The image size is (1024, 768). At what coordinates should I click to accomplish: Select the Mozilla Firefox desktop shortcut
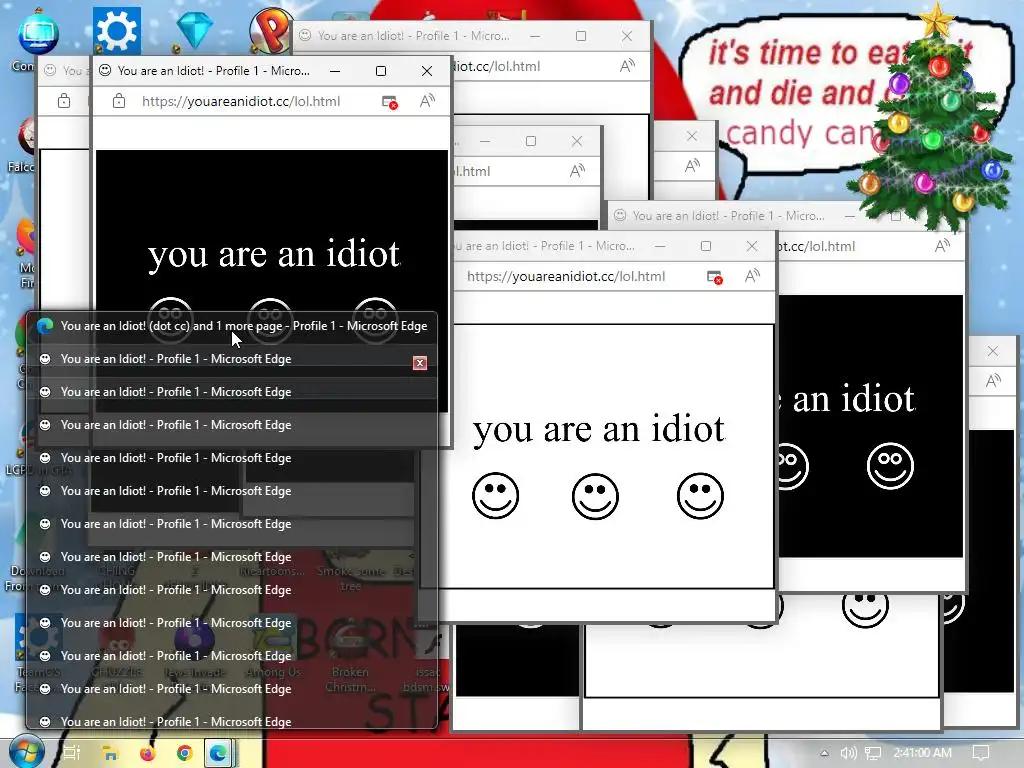pos(27,238)
